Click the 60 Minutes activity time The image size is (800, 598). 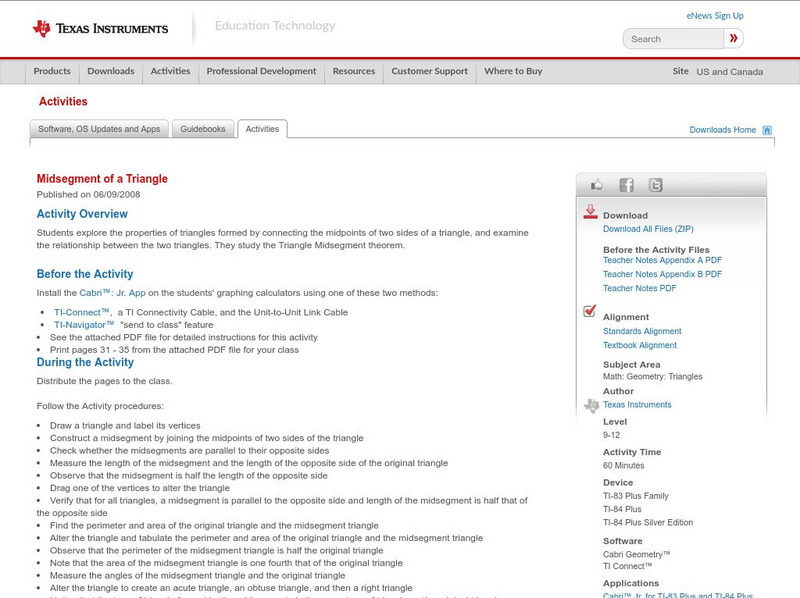pyautogui.click(x=623, y=465)
